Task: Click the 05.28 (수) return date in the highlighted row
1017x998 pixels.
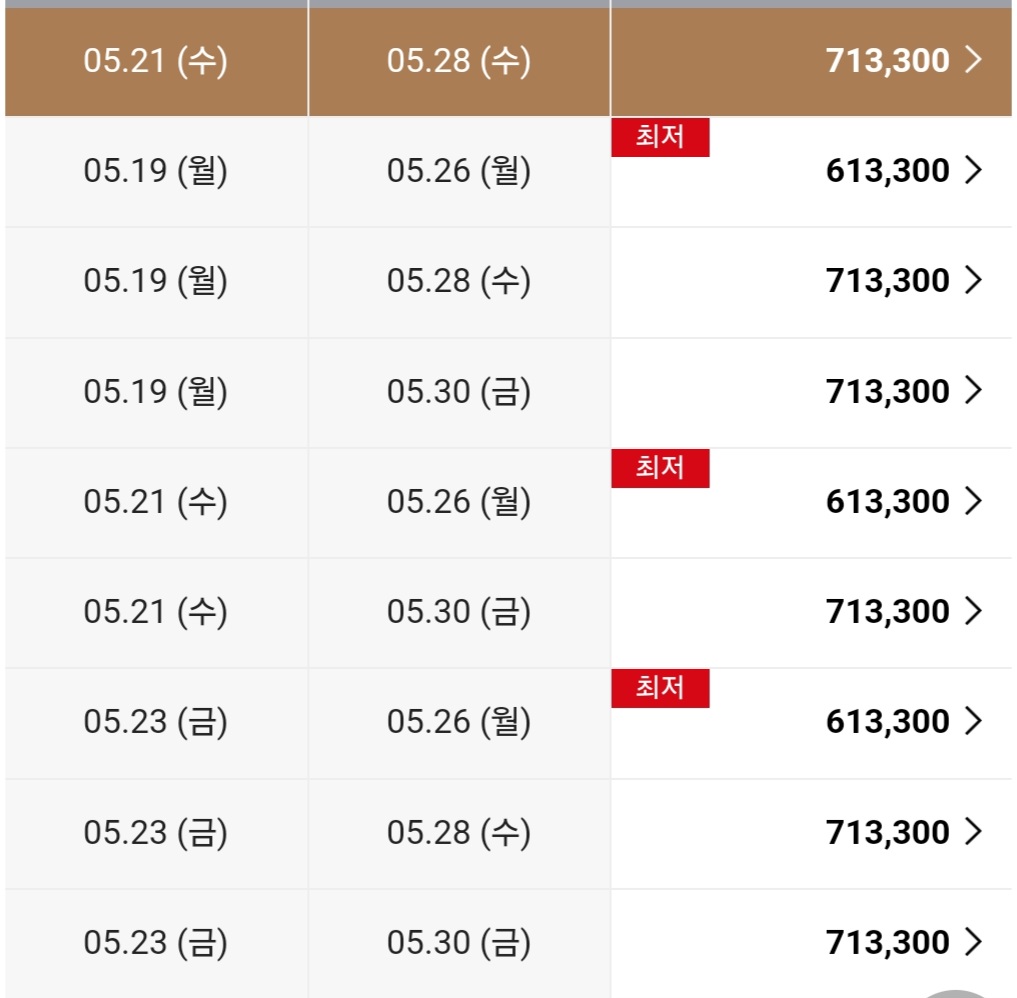Action: point(459,61)
